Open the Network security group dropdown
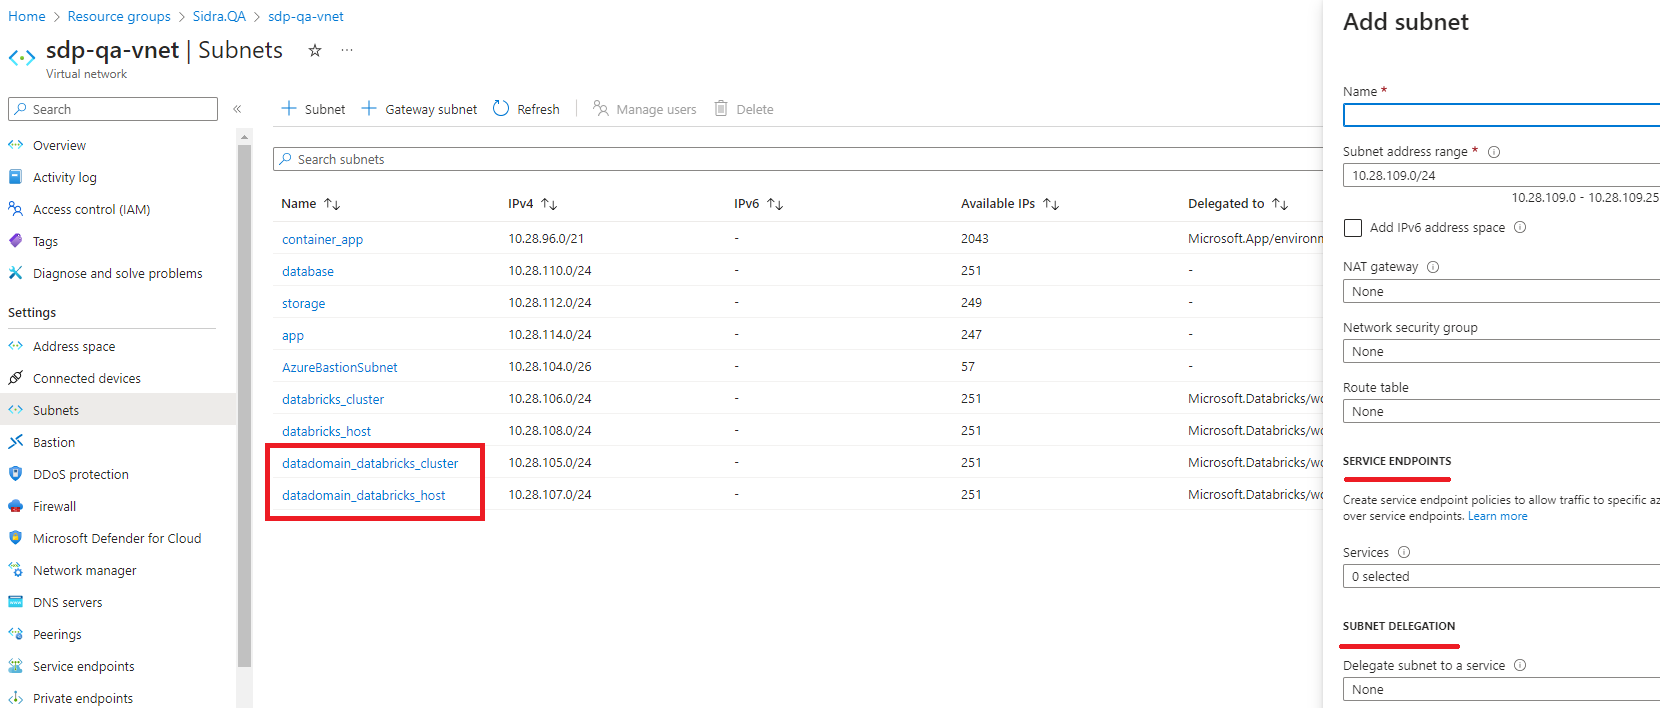1660x708 pixels. click(x=1500, y=352)
